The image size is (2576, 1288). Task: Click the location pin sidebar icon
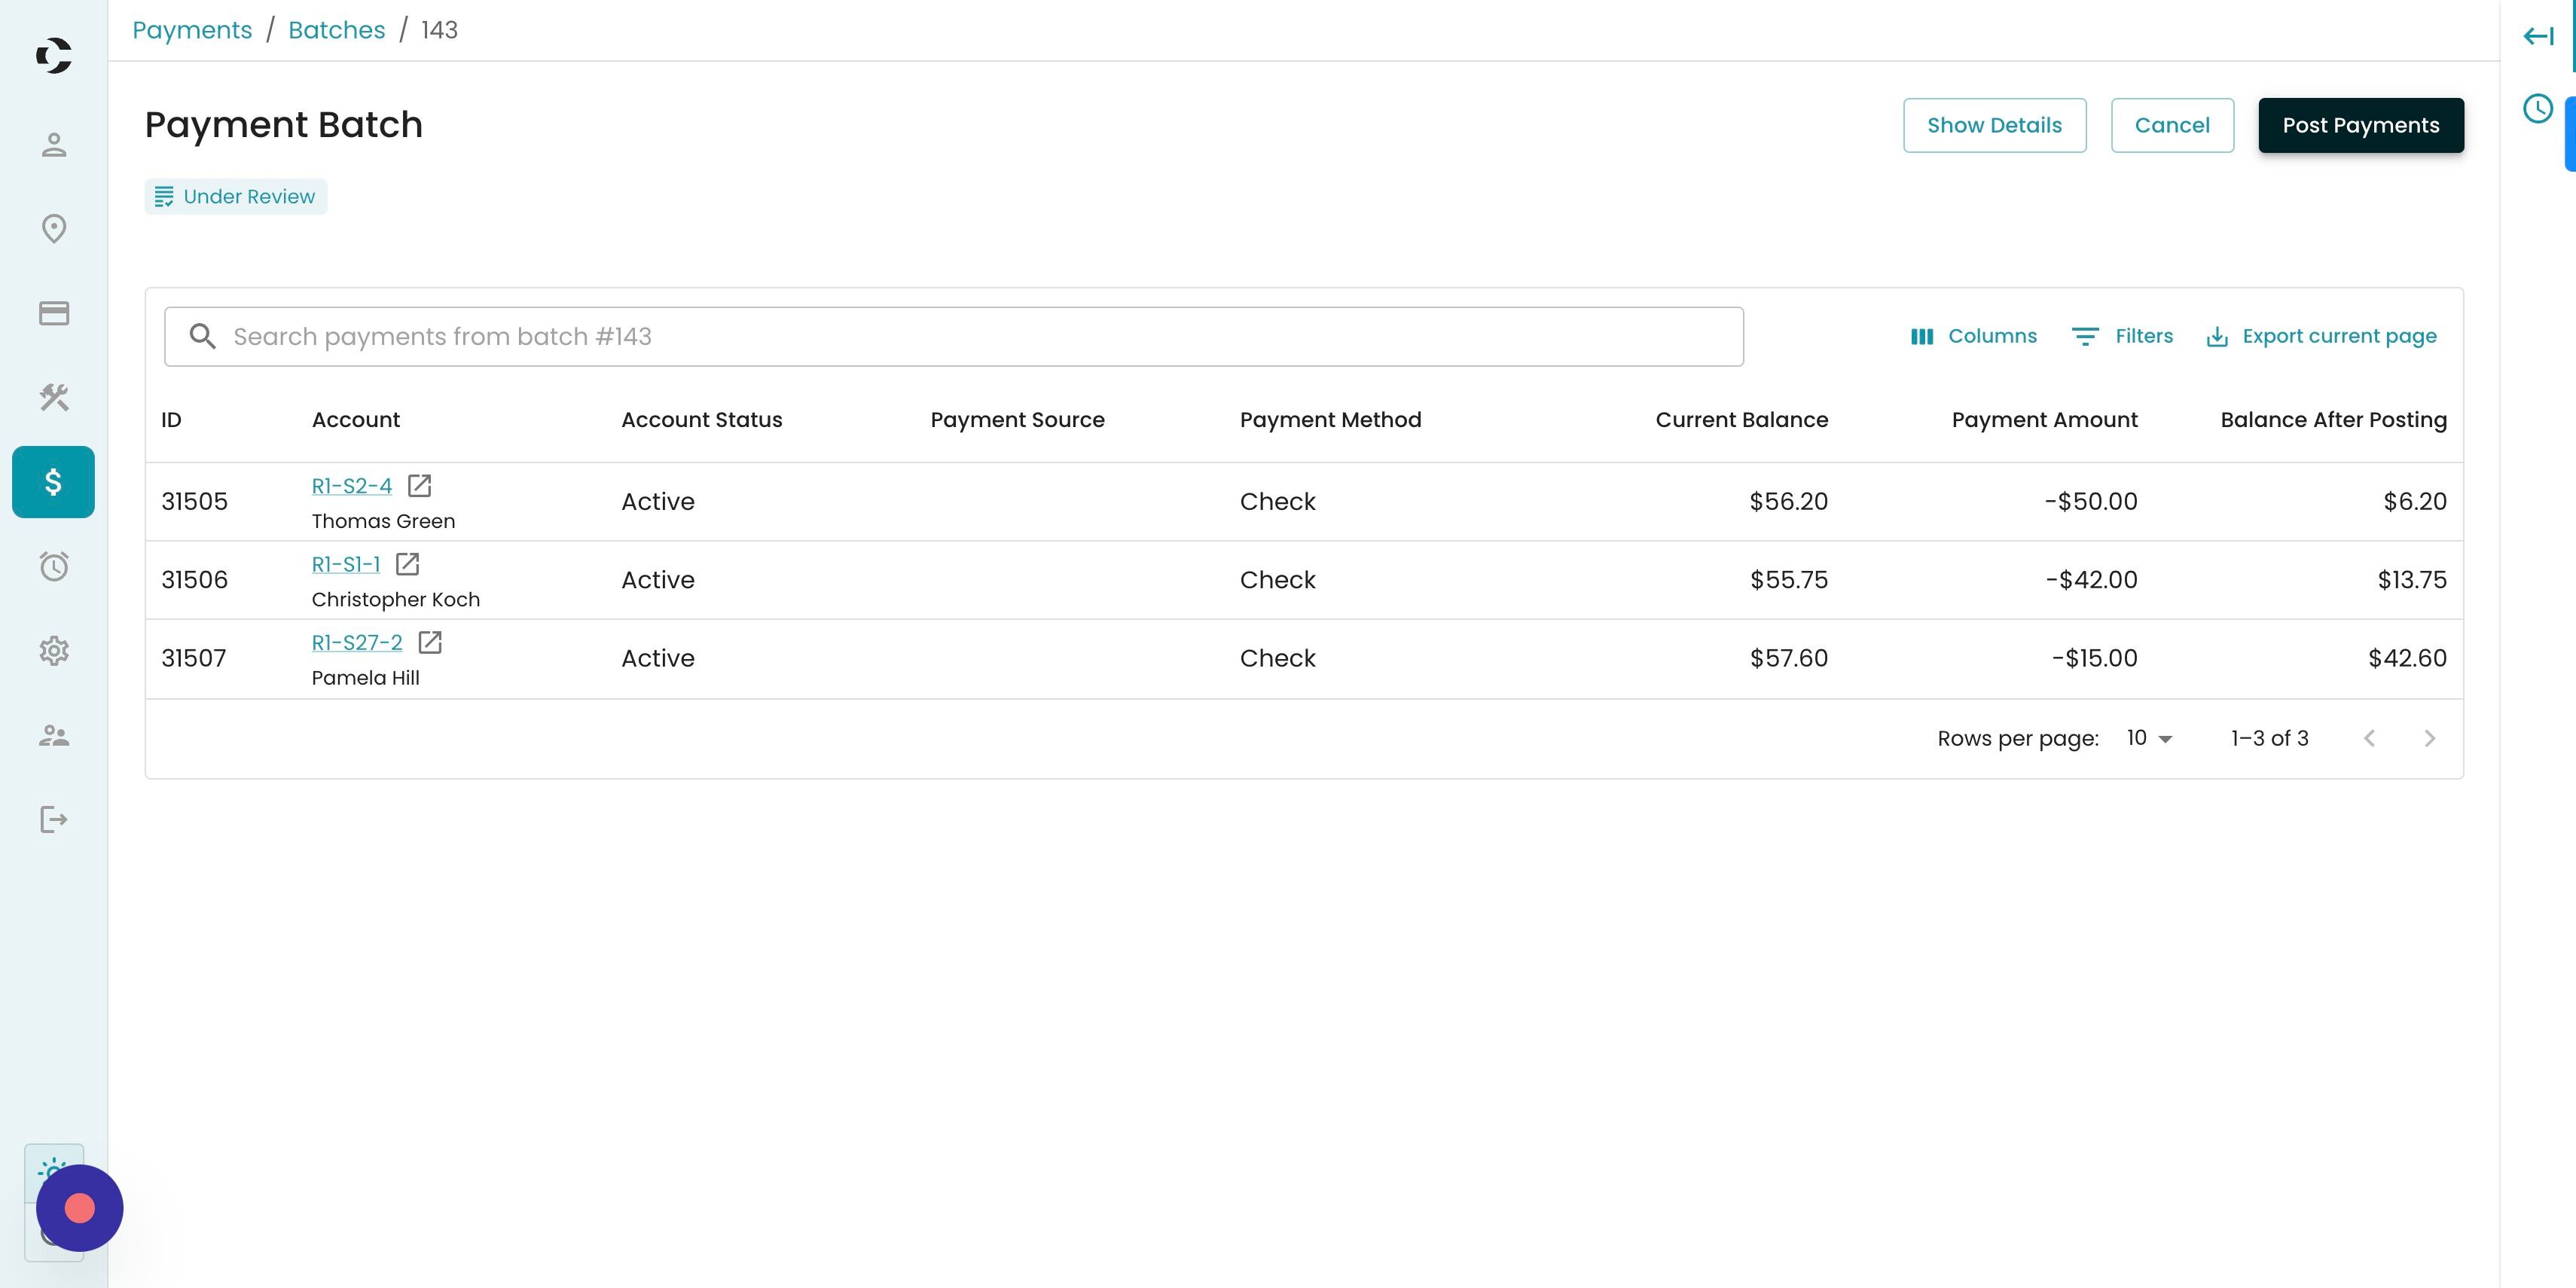[54, 229]
